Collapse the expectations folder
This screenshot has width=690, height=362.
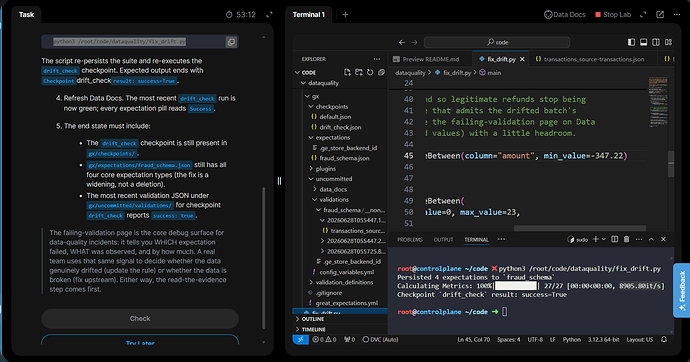click(x=329, y=137)
